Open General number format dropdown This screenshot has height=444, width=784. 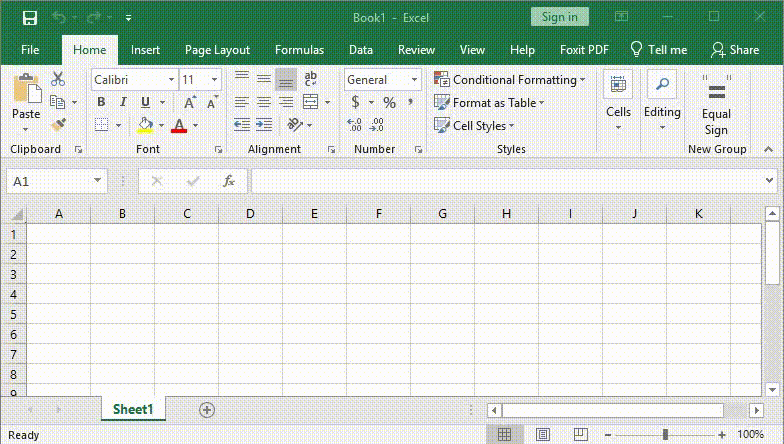pyautogui.click(x=414, y=80)
